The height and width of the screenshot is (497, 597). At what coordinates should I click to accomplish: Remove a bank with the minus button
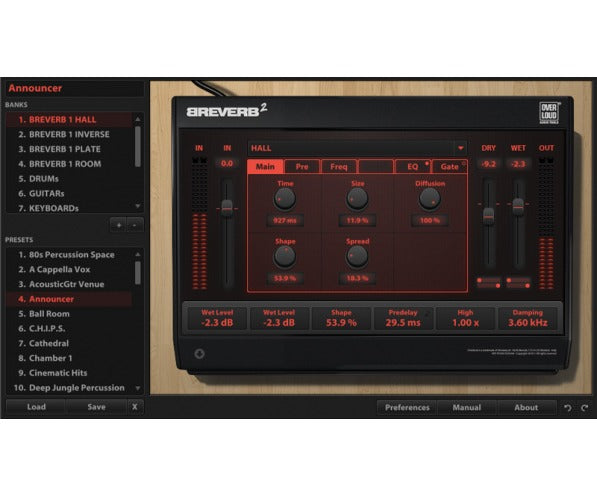pos(134,225)
